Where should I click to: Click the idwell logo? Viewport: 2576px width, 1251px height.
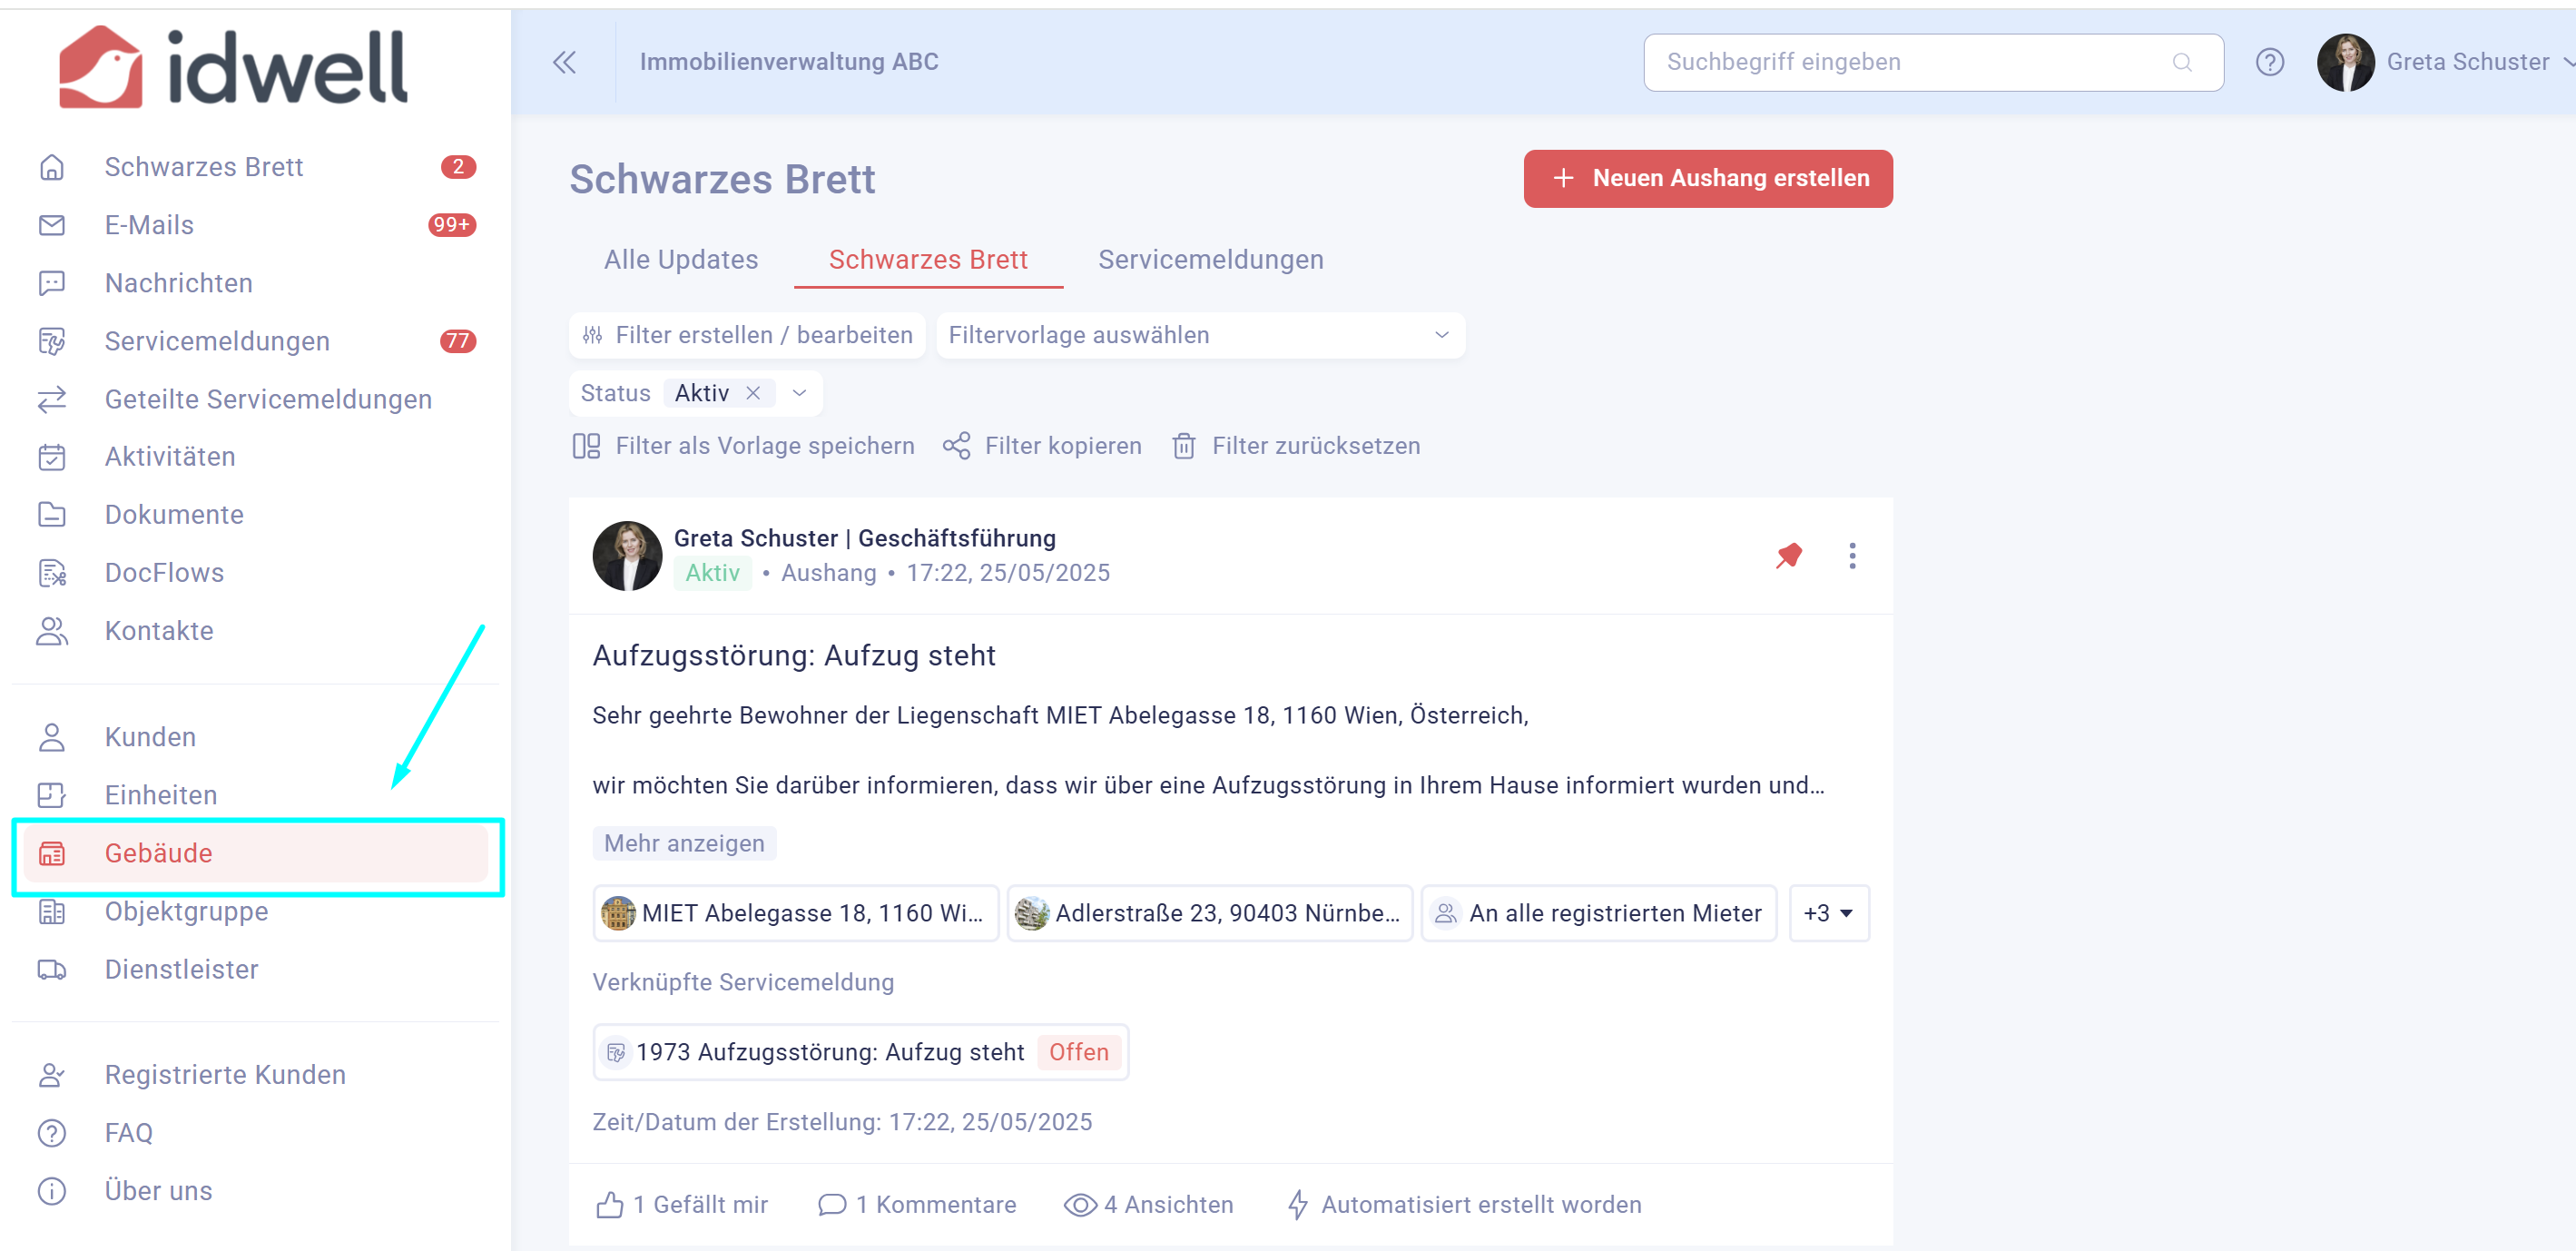(x=233, y=67)
